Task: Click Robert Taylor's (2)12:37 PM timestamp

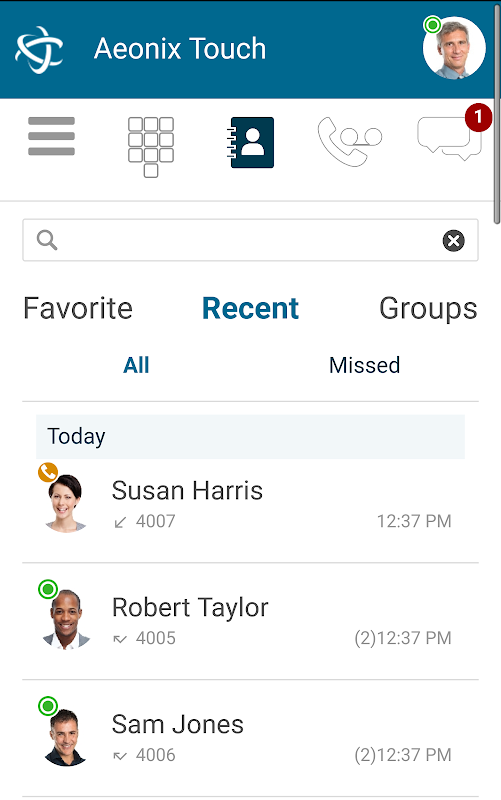Action: pos(403,638)
